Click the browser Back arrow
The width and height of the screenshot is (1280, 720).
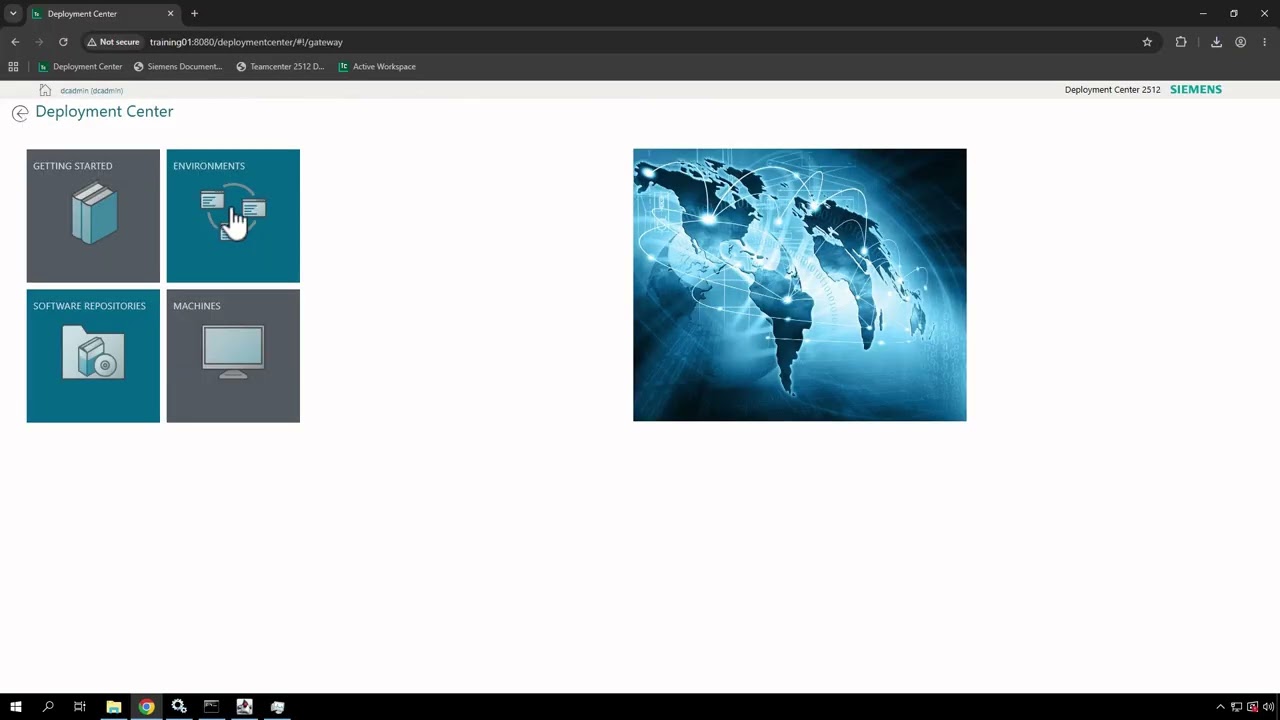[15, 42]
